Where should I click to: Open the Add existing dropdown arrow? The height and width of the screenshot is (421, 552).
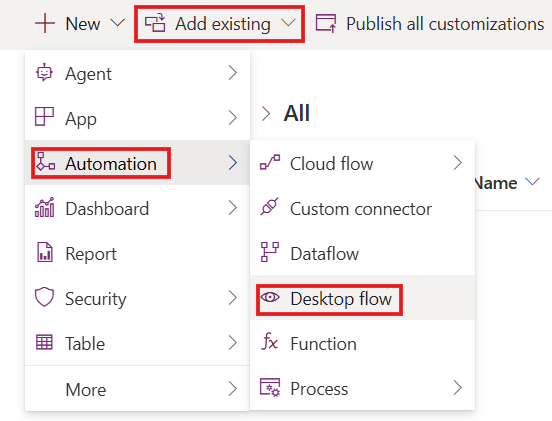(x=288, y=23)
